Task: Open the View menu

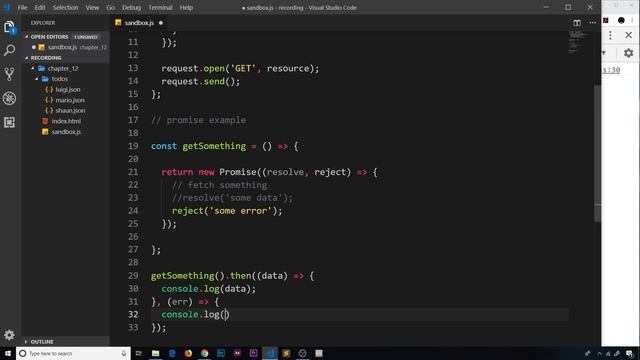Action: pyautogui.click(x=92, y=7)
